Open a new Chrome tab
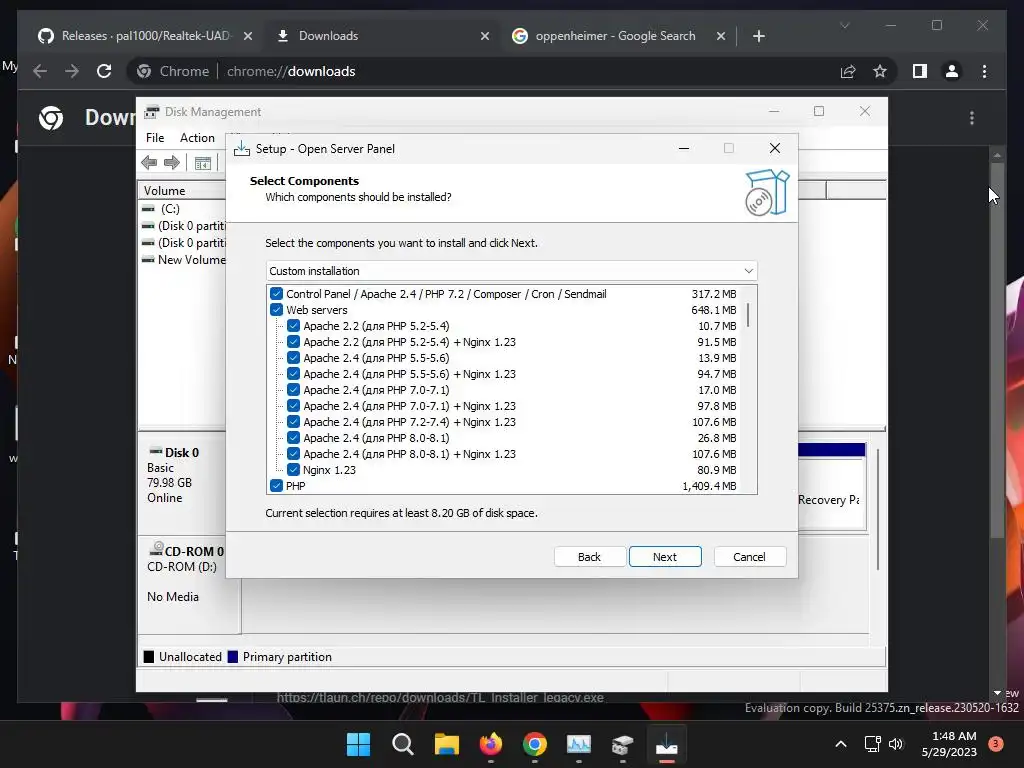Screen dimensions: 1024x768 pos(758,36)
